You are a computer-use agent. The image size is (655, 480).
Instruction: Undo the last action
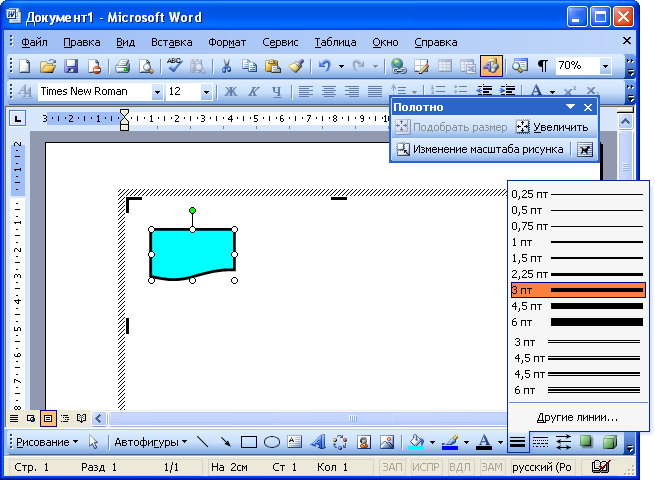pos(325,66)
